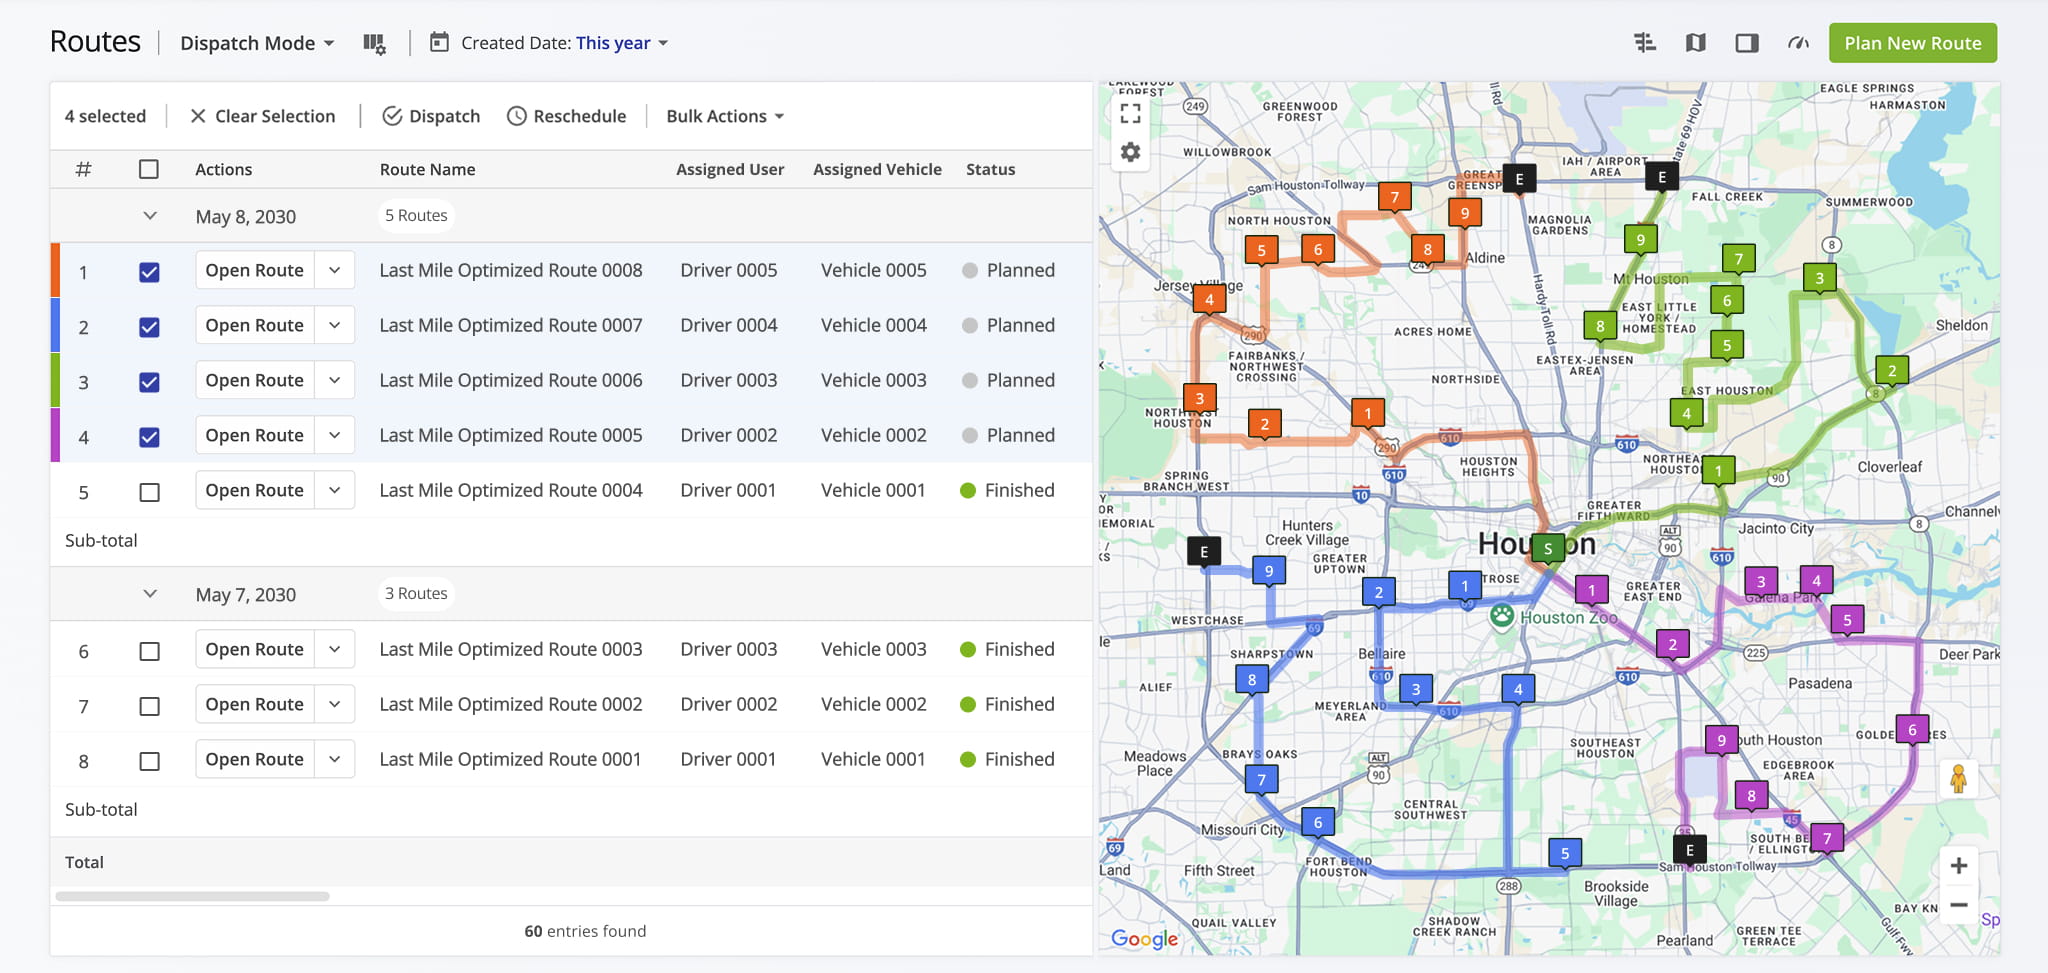This screenshot has width=2048, height=973.
Task: Select Last Mile Optimized Route 0004 checkbox
Action: (x=149, y=492)
